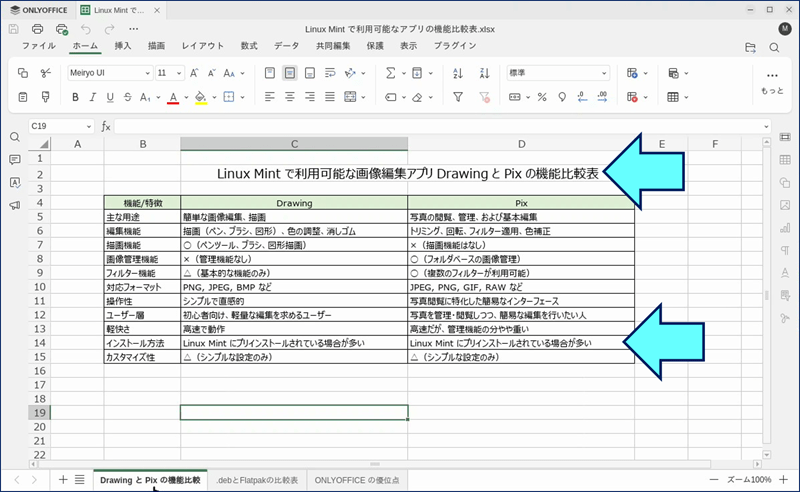Image resolution: width=800 pixels, height=492 pixels.
Task: Open file location folder icon
Action: pyautogui.click(x=750, y=47)
